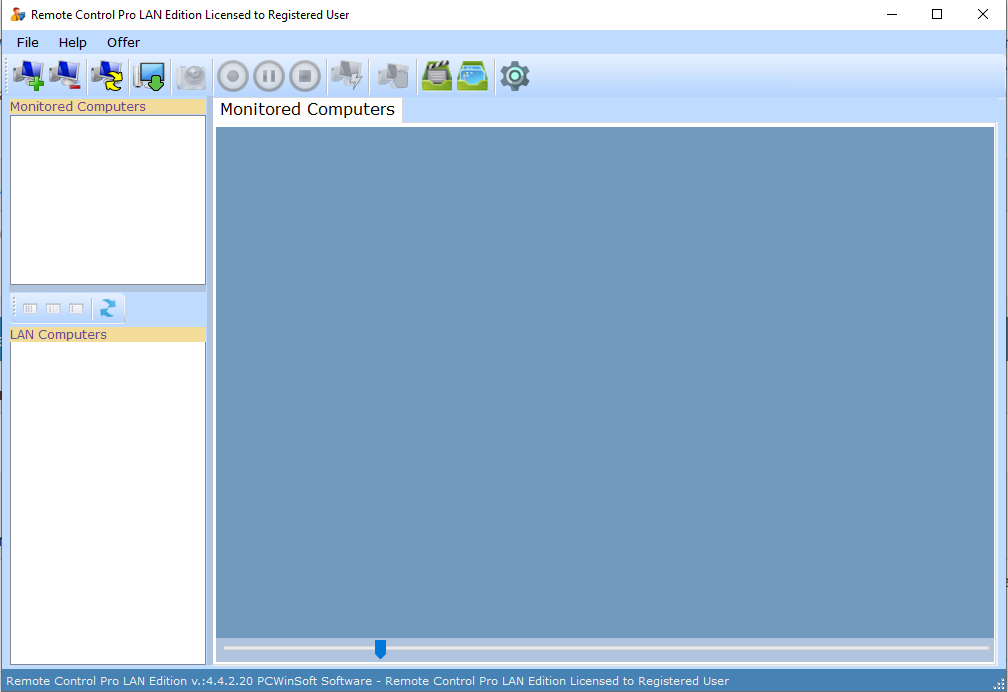Click the application icon in the title bar

click(17, 14)
